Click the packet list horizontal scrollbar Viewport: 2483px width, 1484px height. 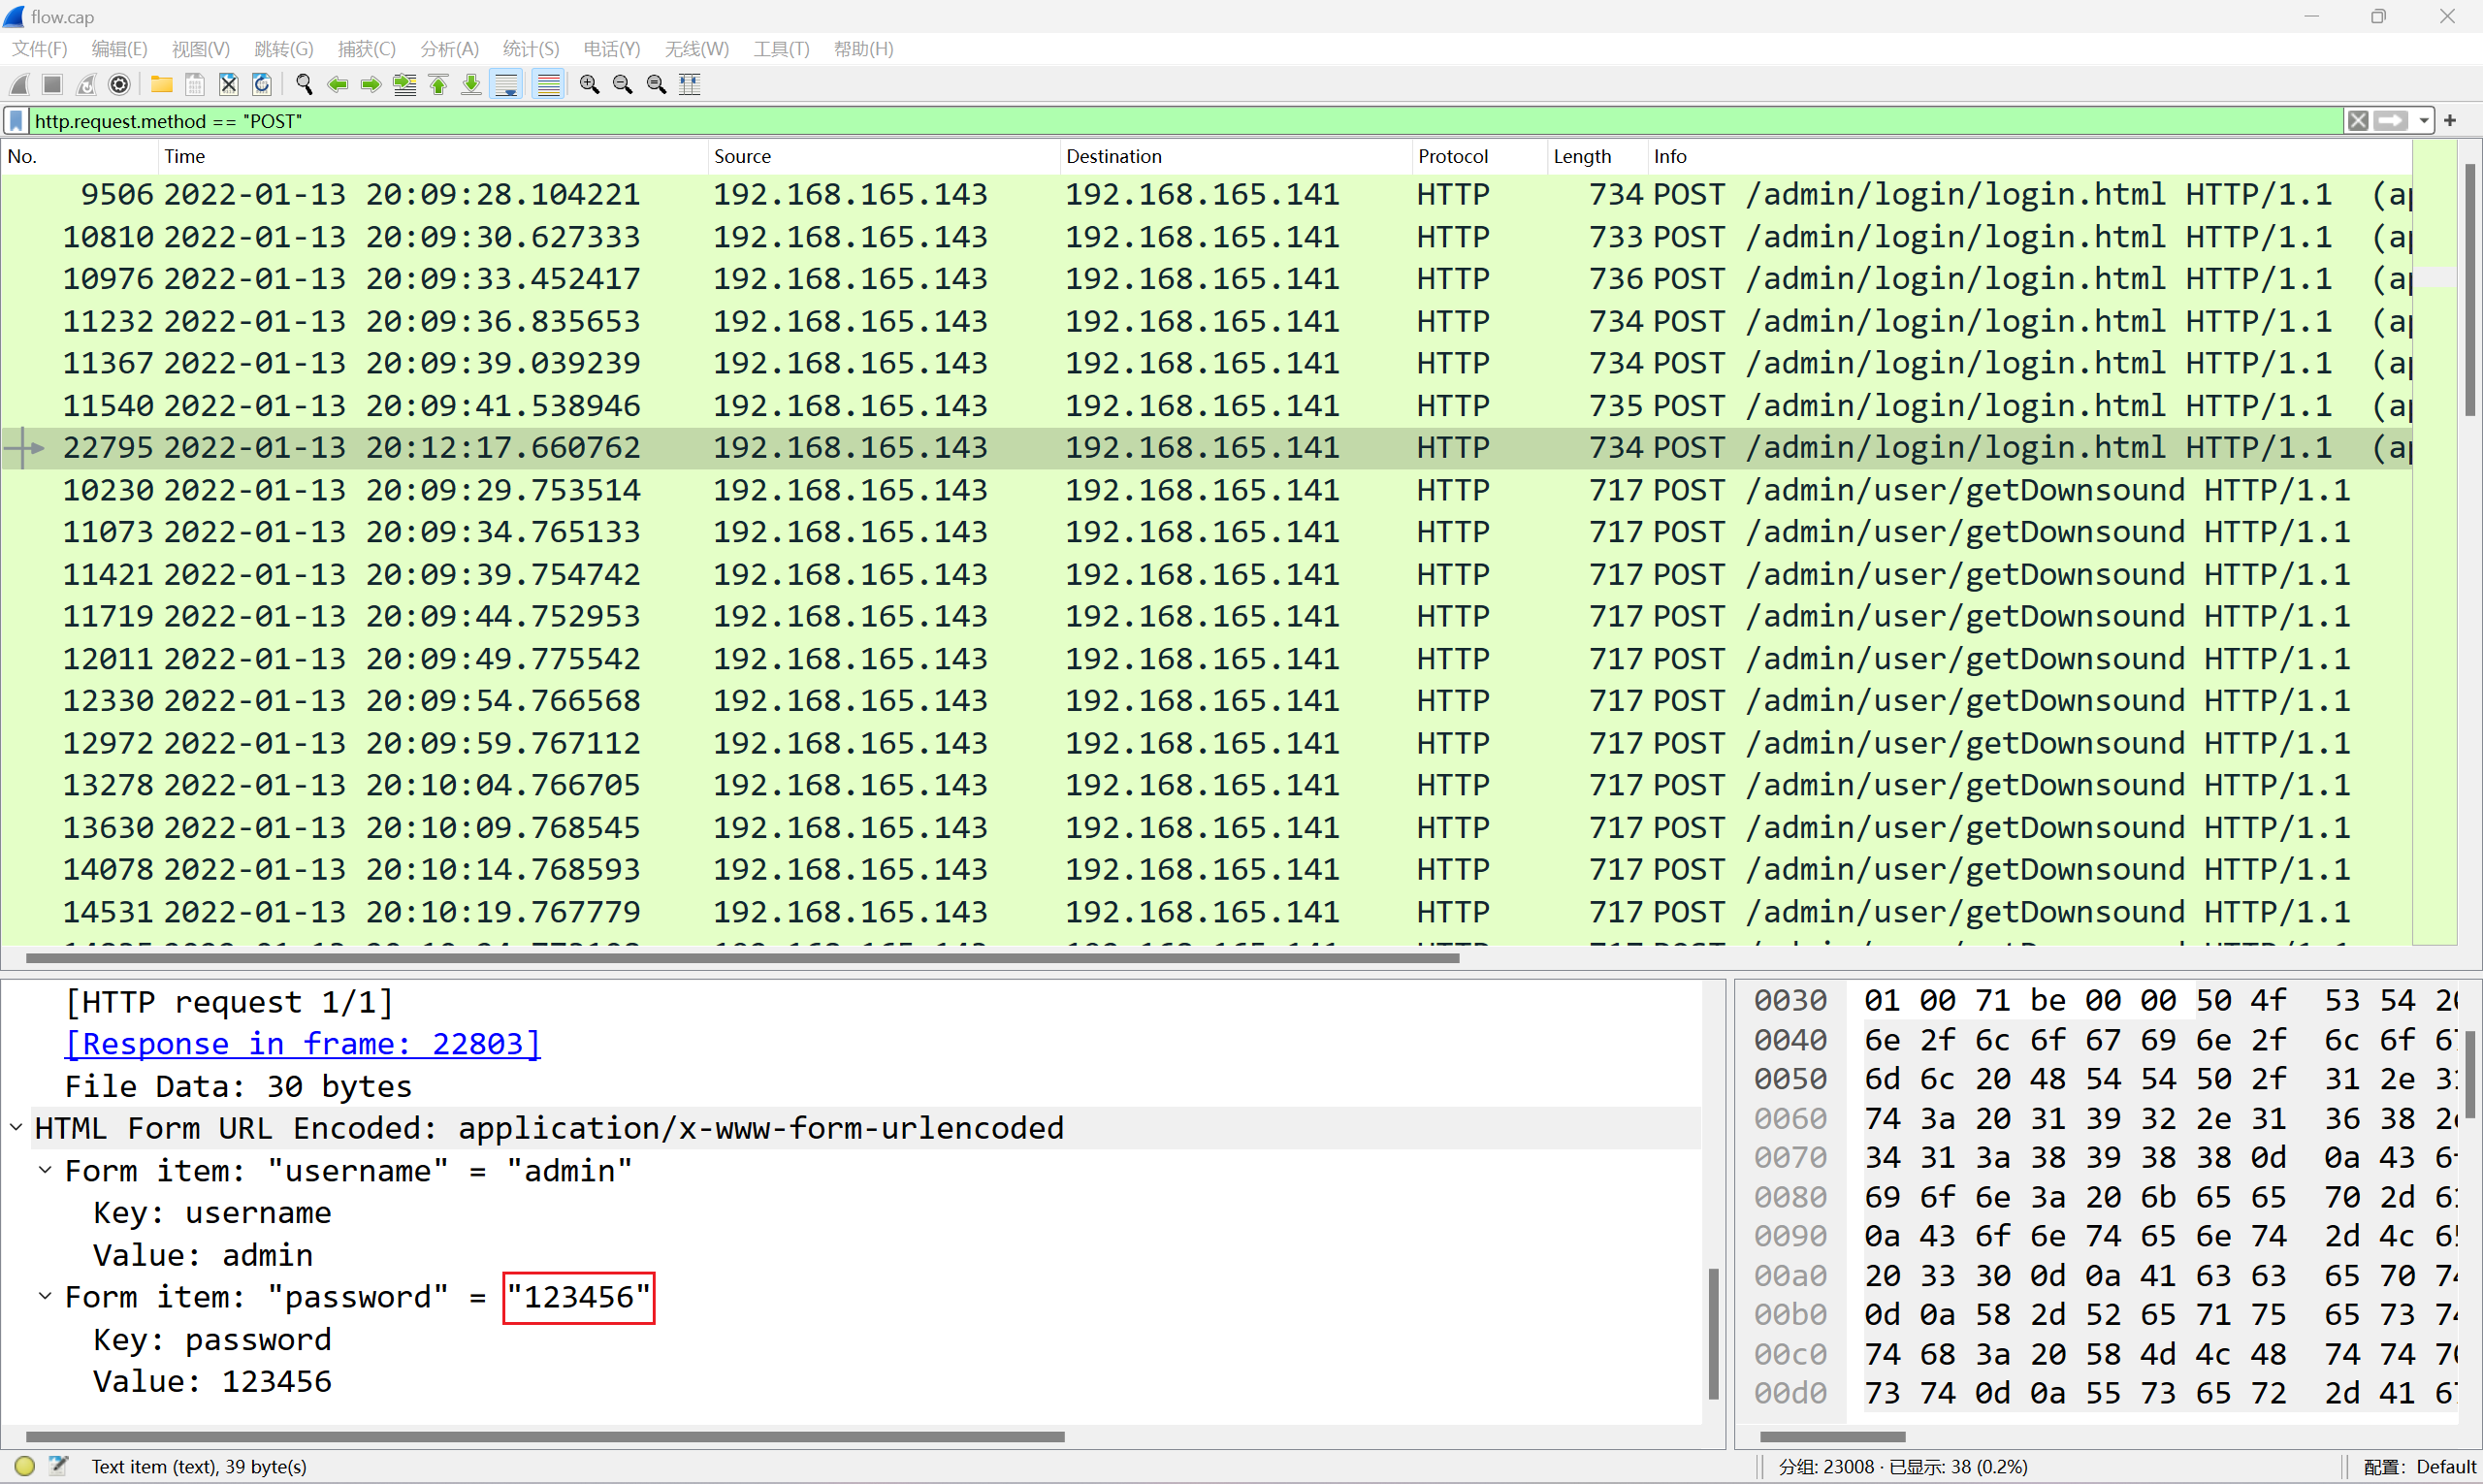(742, 958)
